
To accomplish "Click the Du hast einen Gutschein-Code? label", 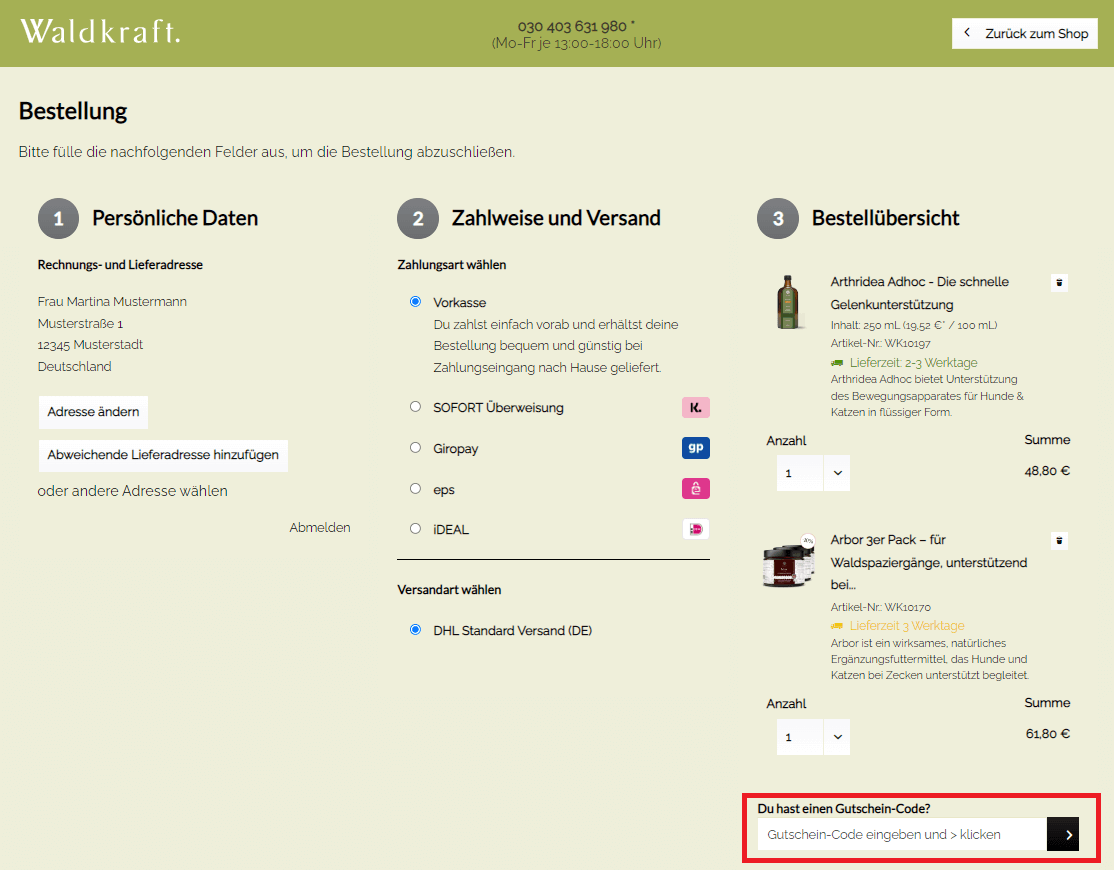I will (x=843, y=808).
